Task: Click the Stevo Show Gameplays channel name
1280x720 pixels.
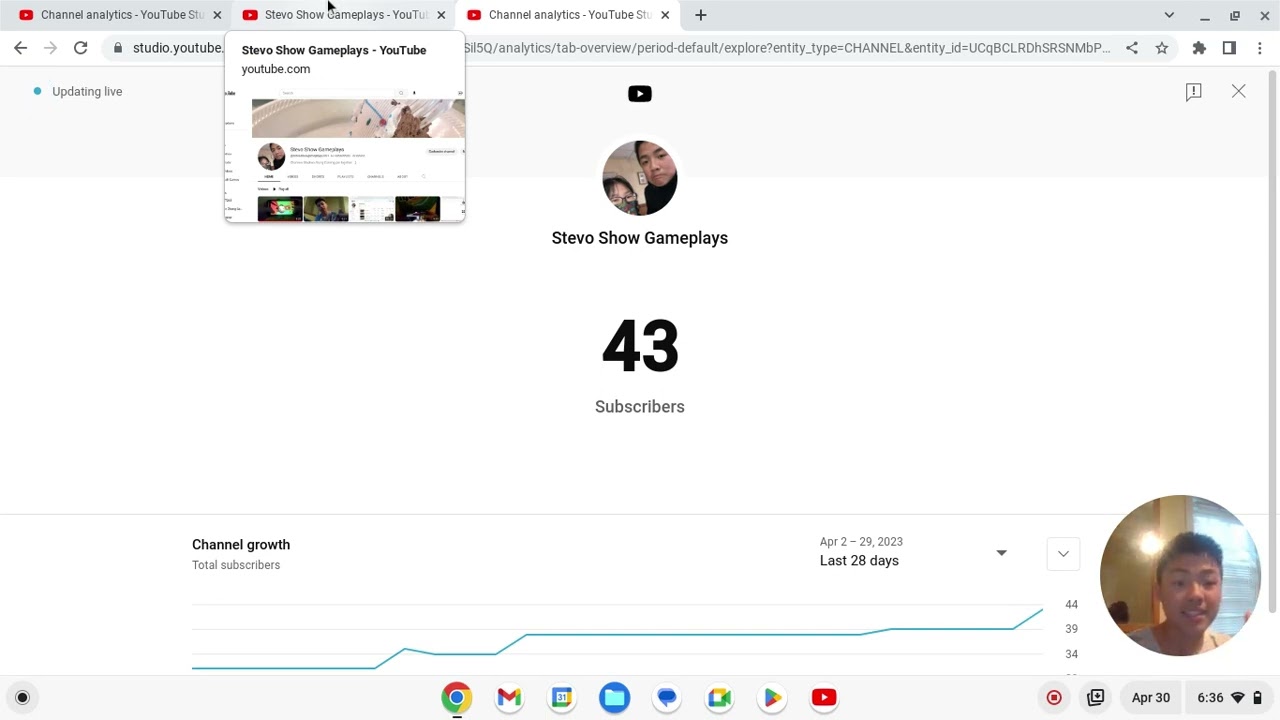Action: point(640,238)
